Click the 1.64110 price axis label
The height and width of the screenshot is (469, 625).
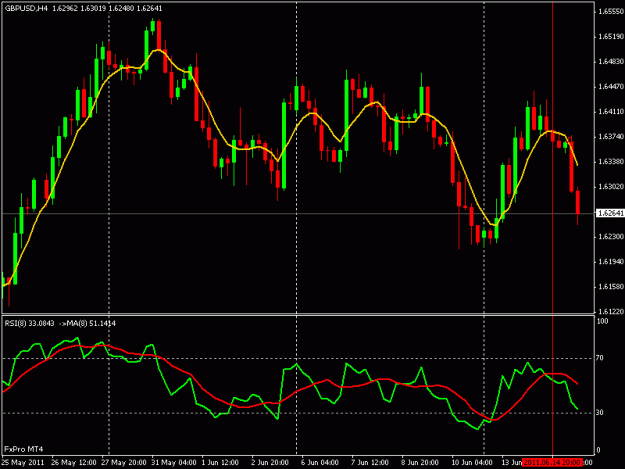pyautogui.click(x=611, y=112)
